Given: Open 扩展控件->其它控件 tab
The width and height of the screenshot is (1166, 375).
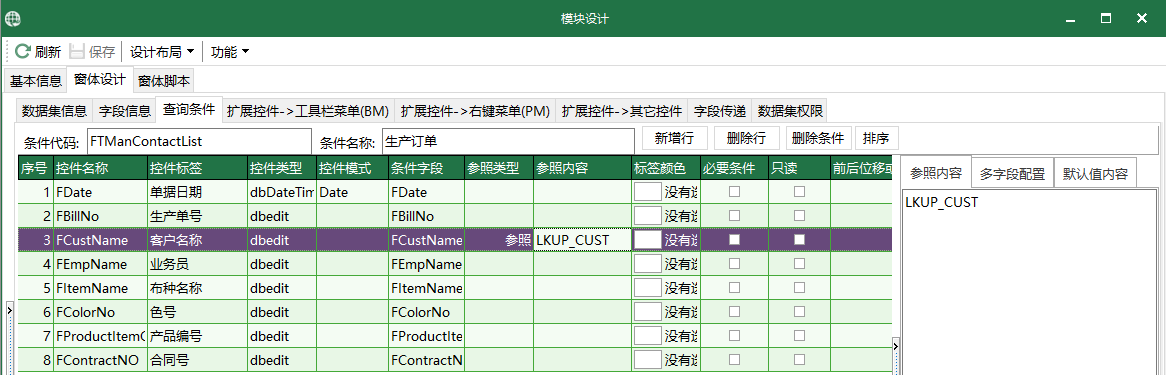Looking at the screenshot, I should pos(622,112).
